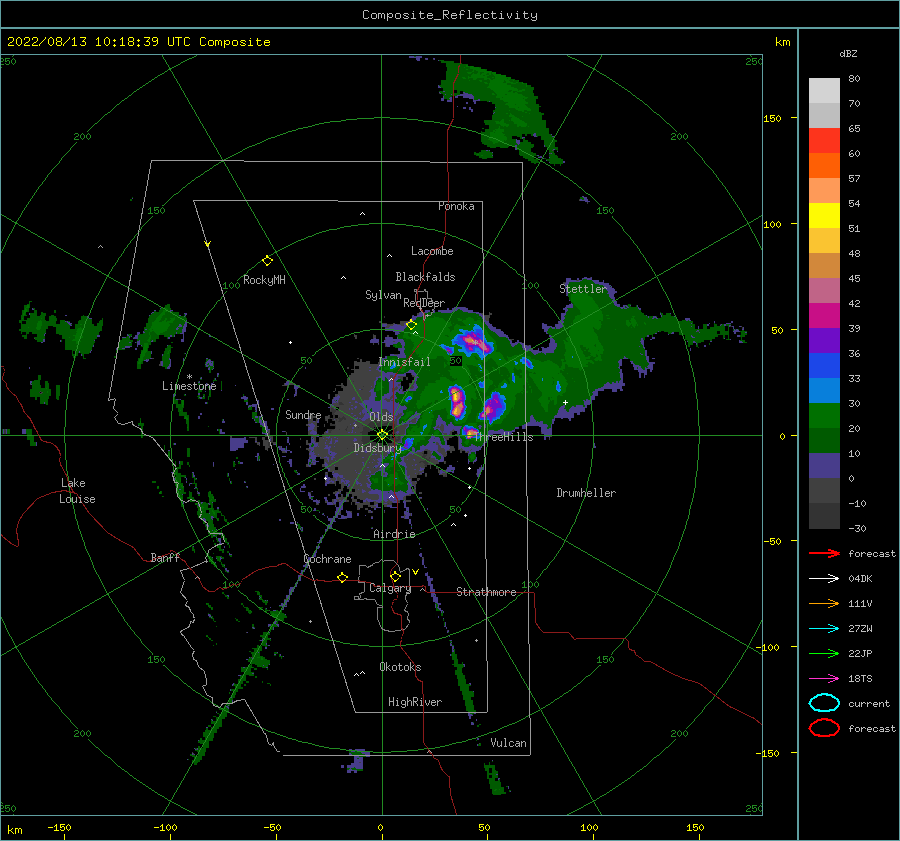Image resolution: width=900 pixels, height=841 pixels.
Task: Select the Calgary city label
Action: click(390, 588)
